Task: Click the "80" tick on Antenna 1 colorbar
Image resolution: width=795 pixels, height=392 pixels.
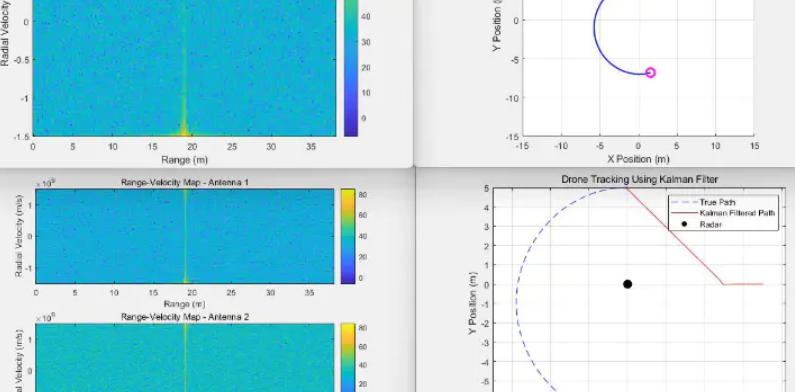Action: point(363,195)
